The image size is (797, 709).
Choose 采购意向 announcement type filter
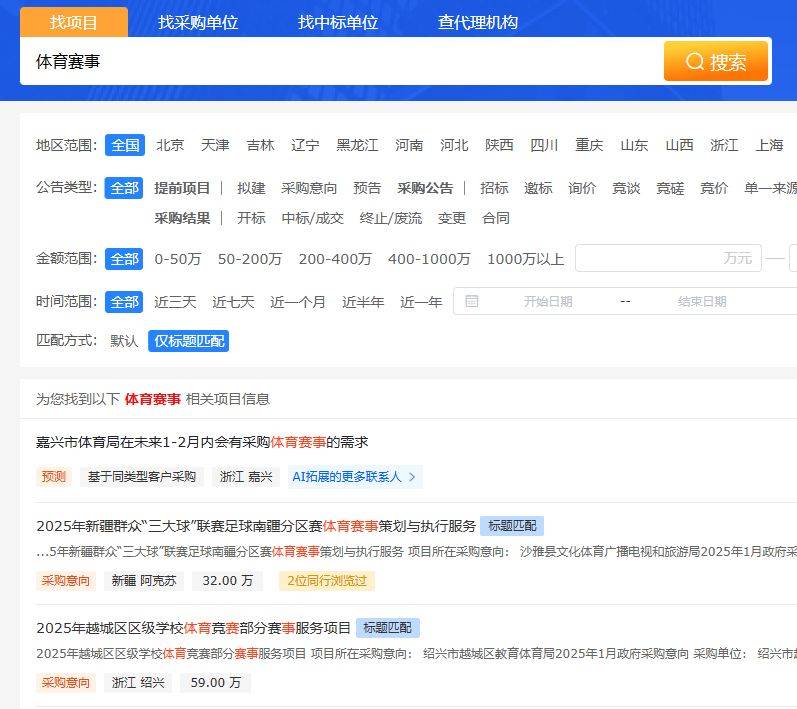[x=309, y=188]
